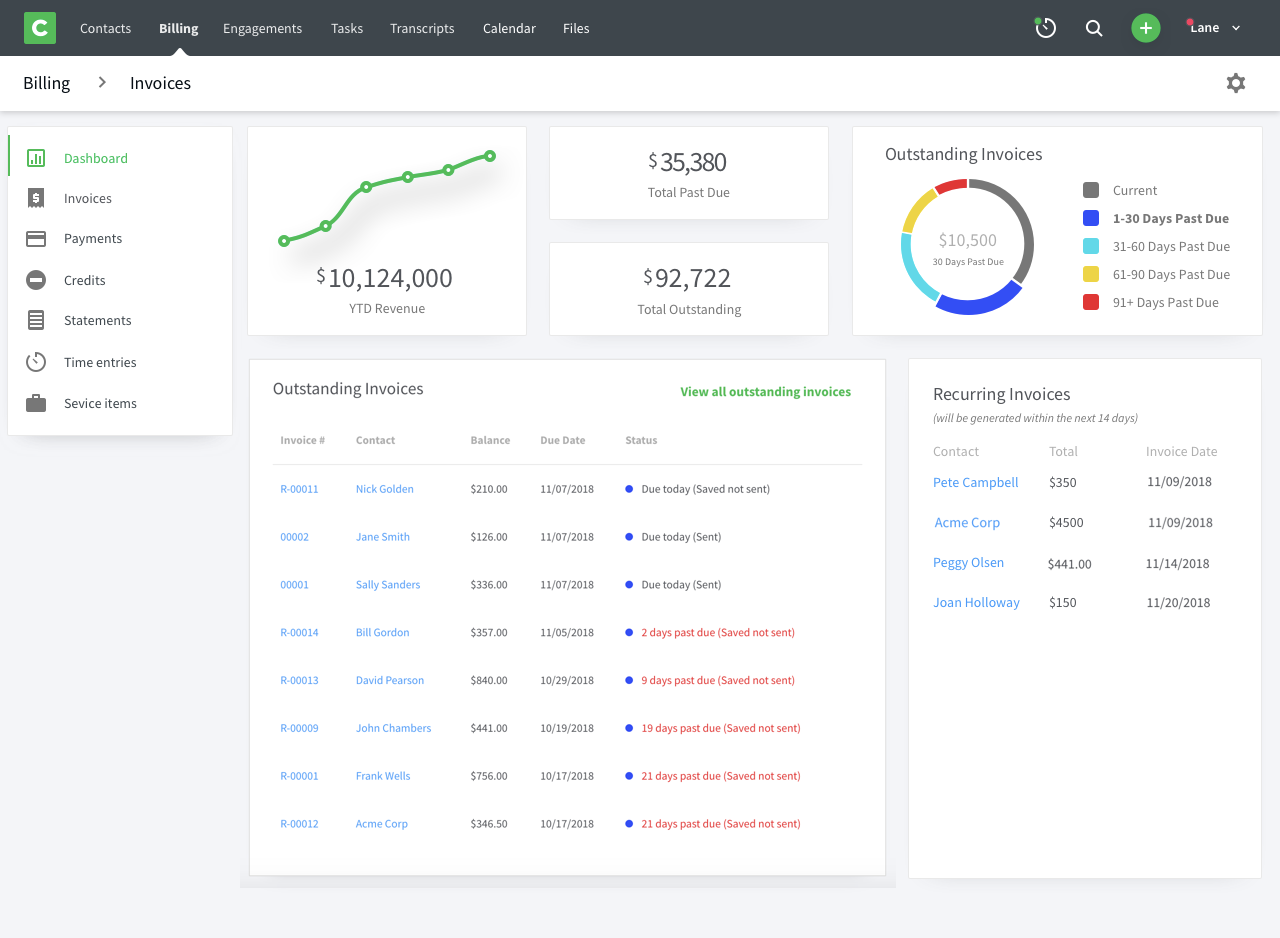
Task: Click the green C app logo
Action: pos(40,28)
